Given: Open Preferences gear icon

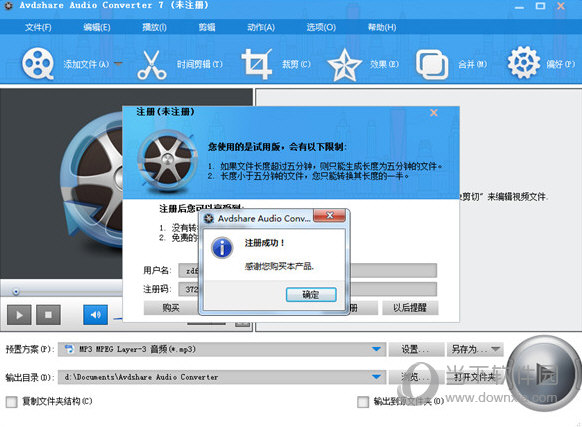Looking at the screenshot, I should [x=524, y=63].
